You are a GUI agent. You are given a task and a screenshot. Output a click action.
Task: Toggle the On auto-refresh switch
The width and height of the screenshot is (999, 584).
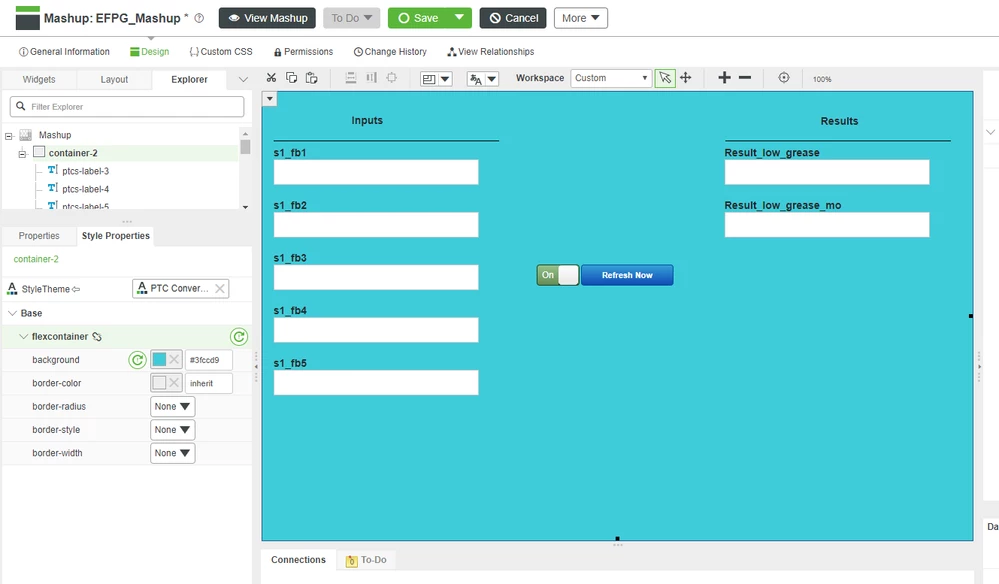557,275
